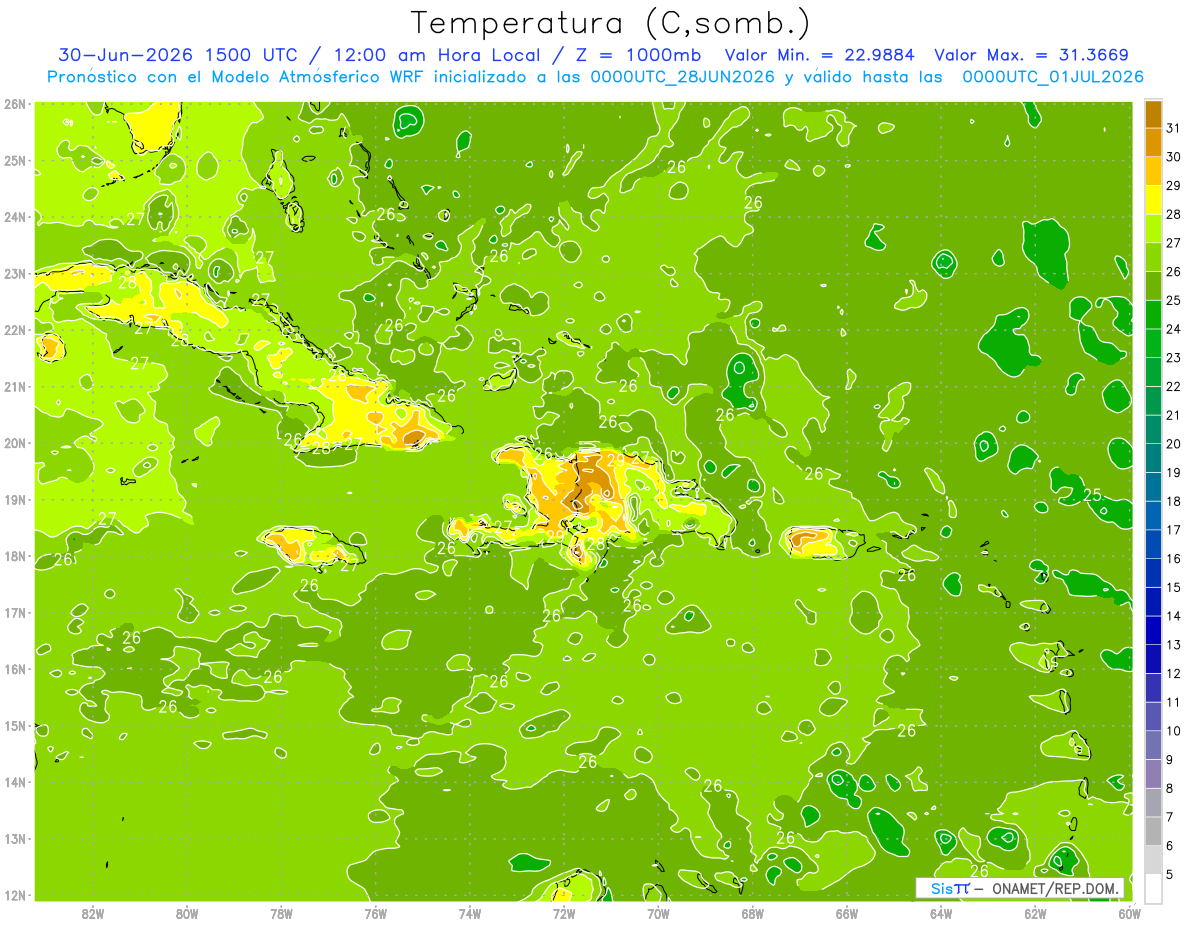Screen dimensions: 1200x927
Task: Click the 18N latitude axis label
Action: tap(15, 555)
